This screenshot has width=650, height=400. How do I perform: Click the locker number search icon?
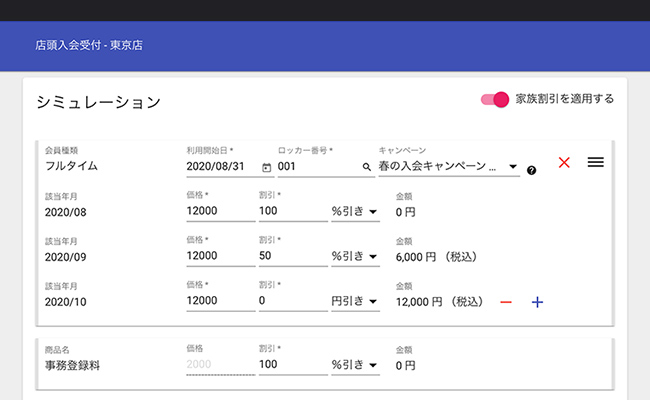366,167
